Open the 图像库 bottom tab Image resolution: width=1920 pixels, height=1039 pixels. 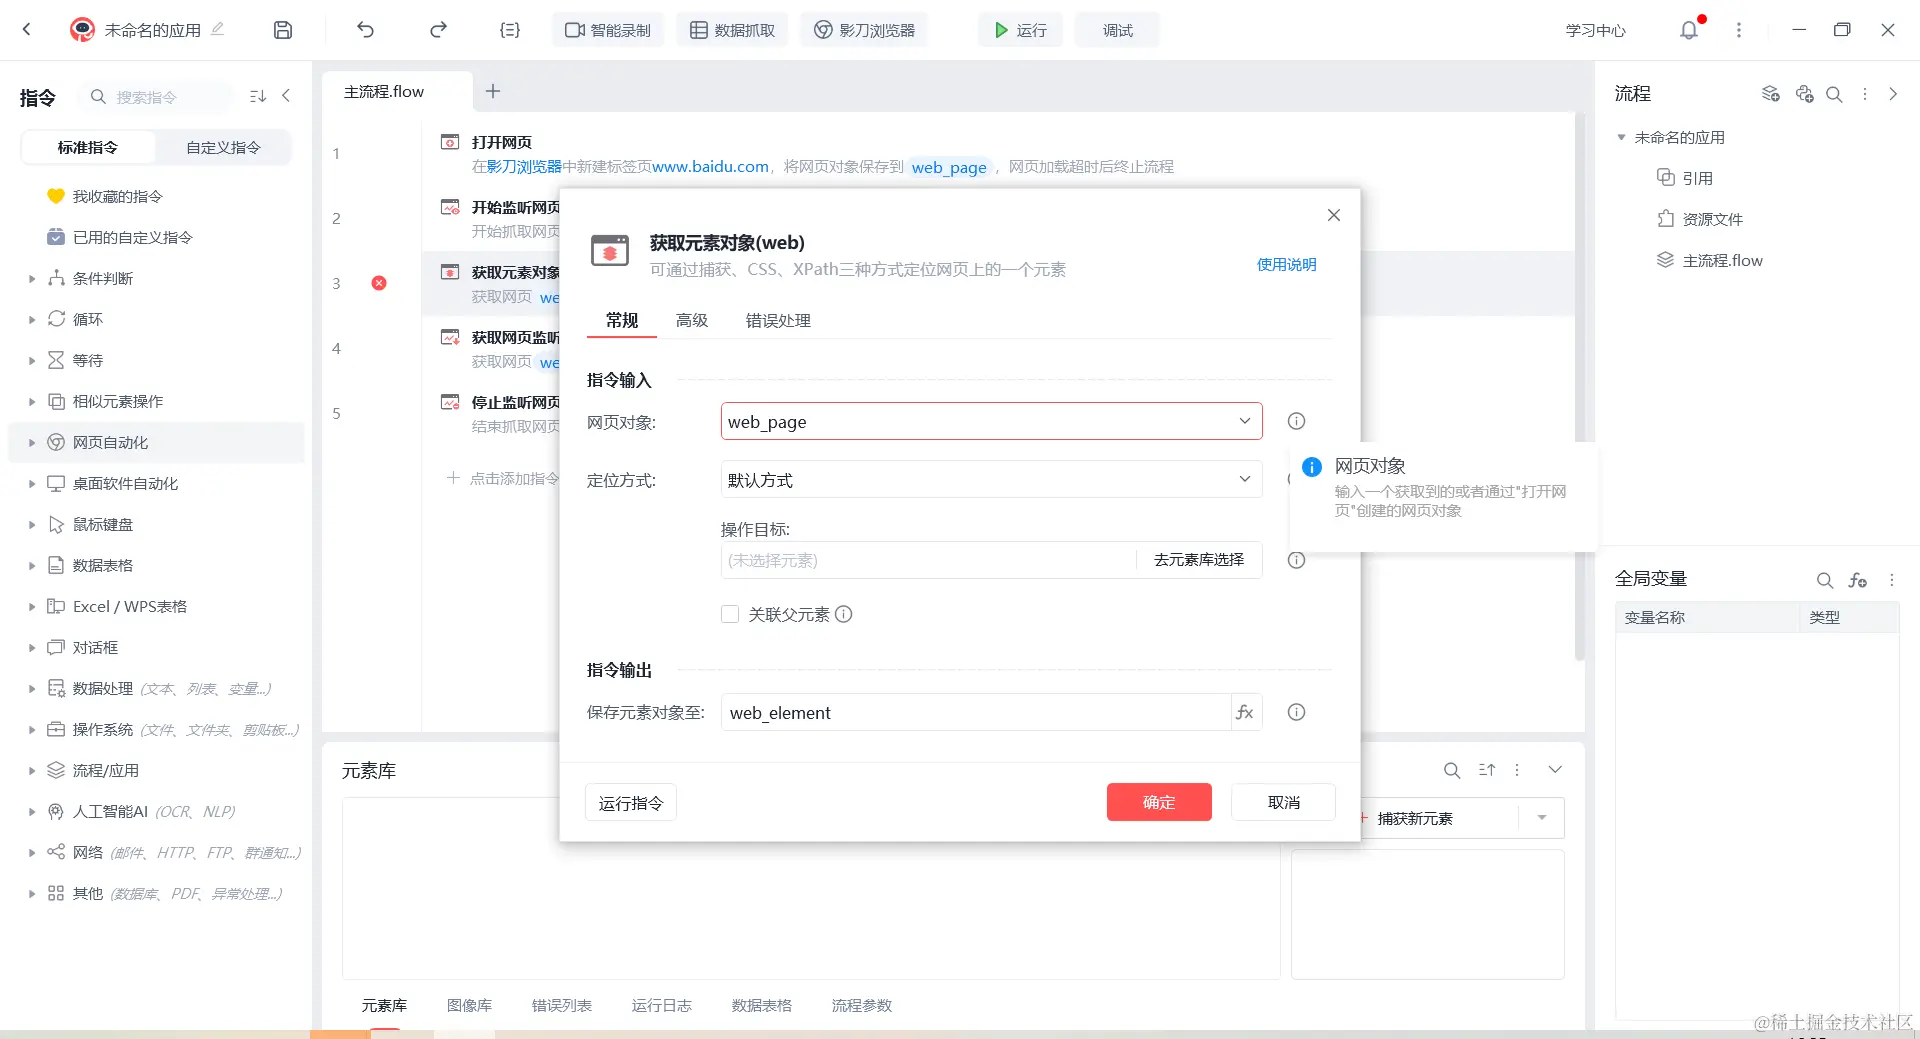click(x=469, y=1005)
